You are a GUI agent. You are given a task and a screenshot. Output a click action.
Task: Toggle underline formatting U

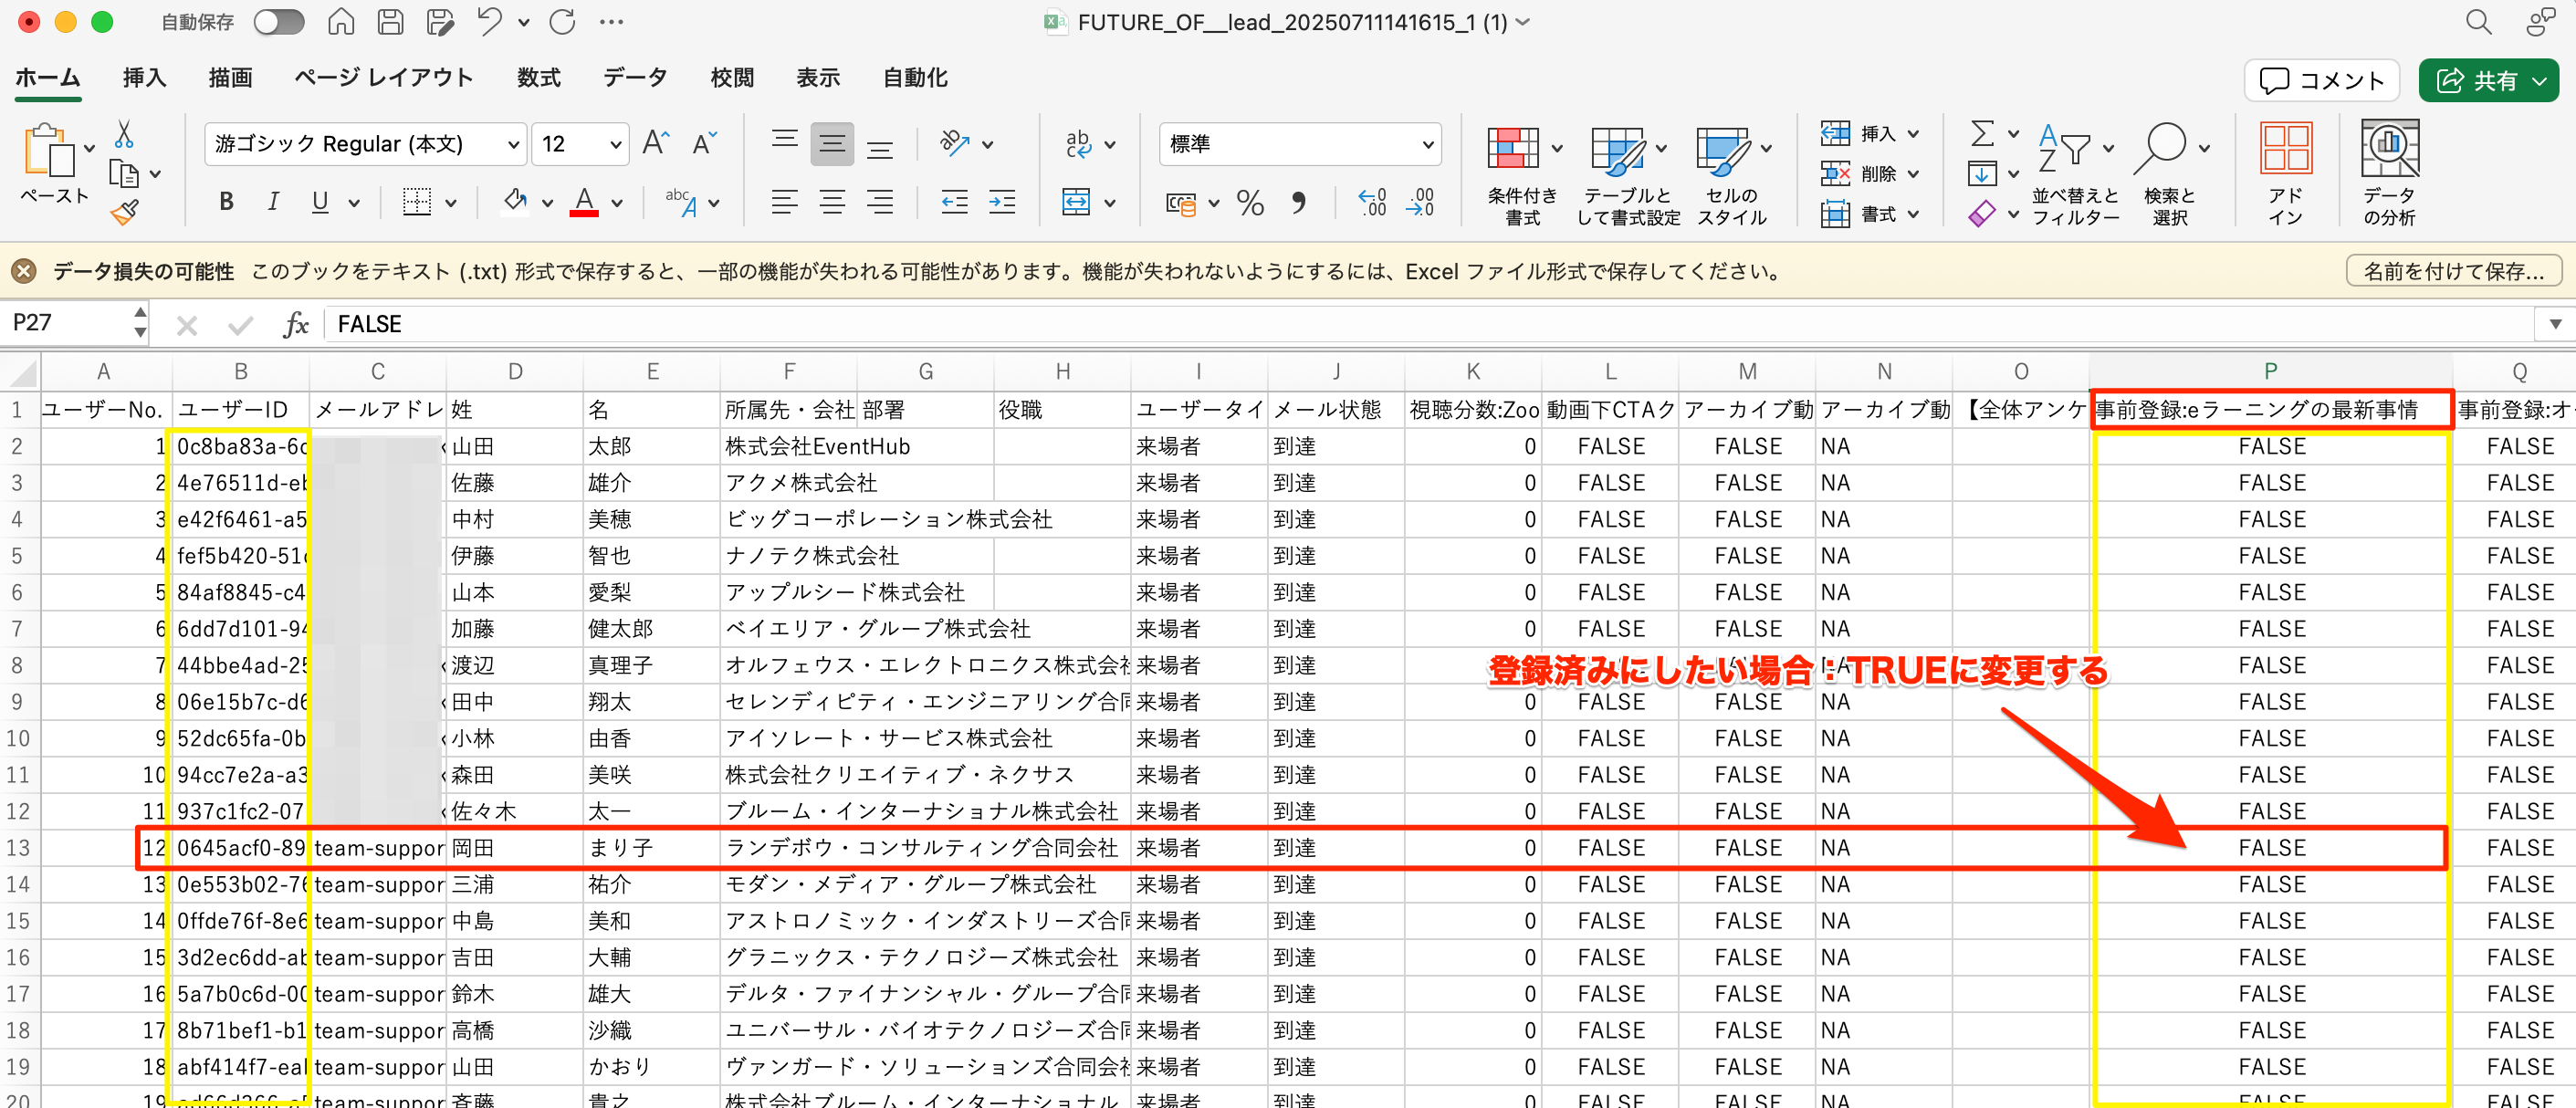pyautogui.click(x=320, y=202)
